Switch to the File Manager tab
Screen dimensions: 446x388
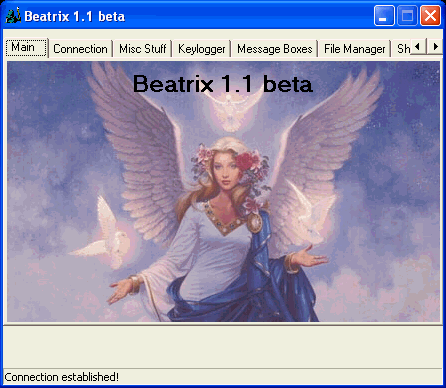pos(354,49)
